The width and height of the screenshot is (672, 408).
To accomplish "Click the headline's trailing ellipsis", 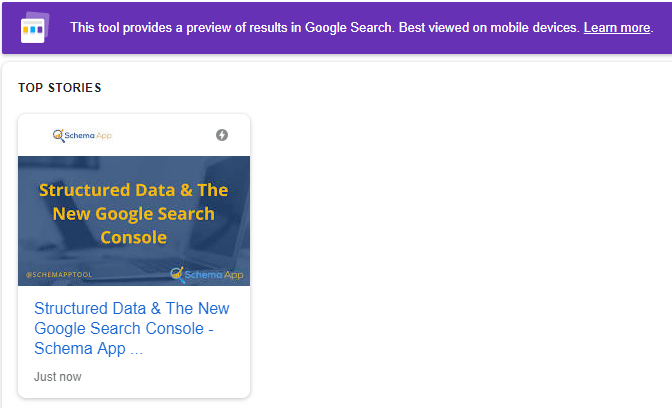I will pyautogui.click(x=137, y=350).
